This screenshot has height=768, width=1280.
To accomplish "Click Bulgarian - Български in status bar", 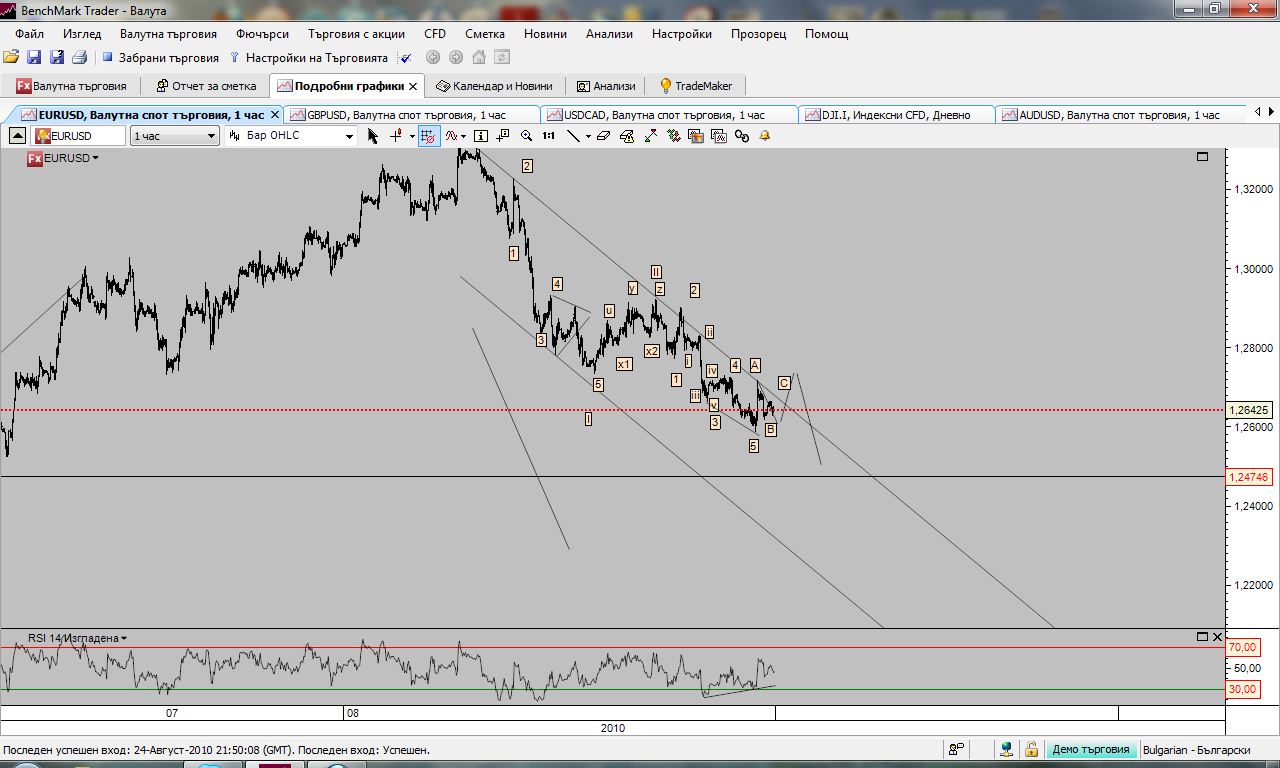I will tap(1196, 749).
